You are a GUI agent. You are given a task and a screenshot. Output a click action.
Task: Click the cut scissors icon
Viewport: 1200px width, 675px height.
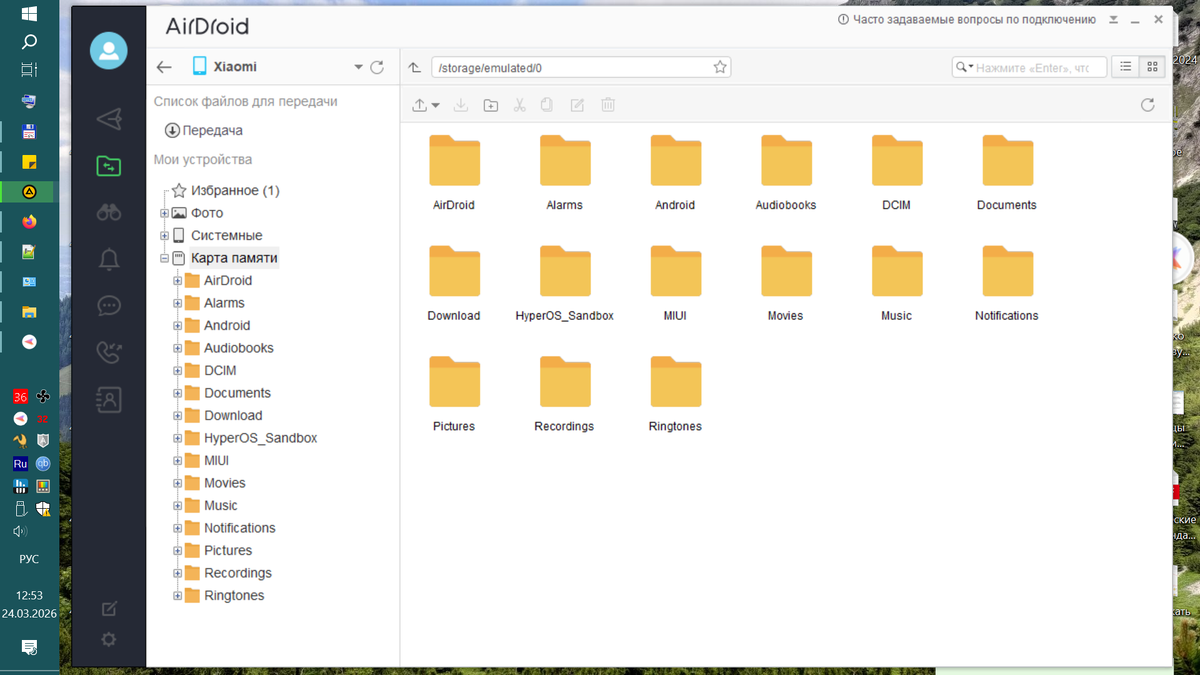click(520, 105)
